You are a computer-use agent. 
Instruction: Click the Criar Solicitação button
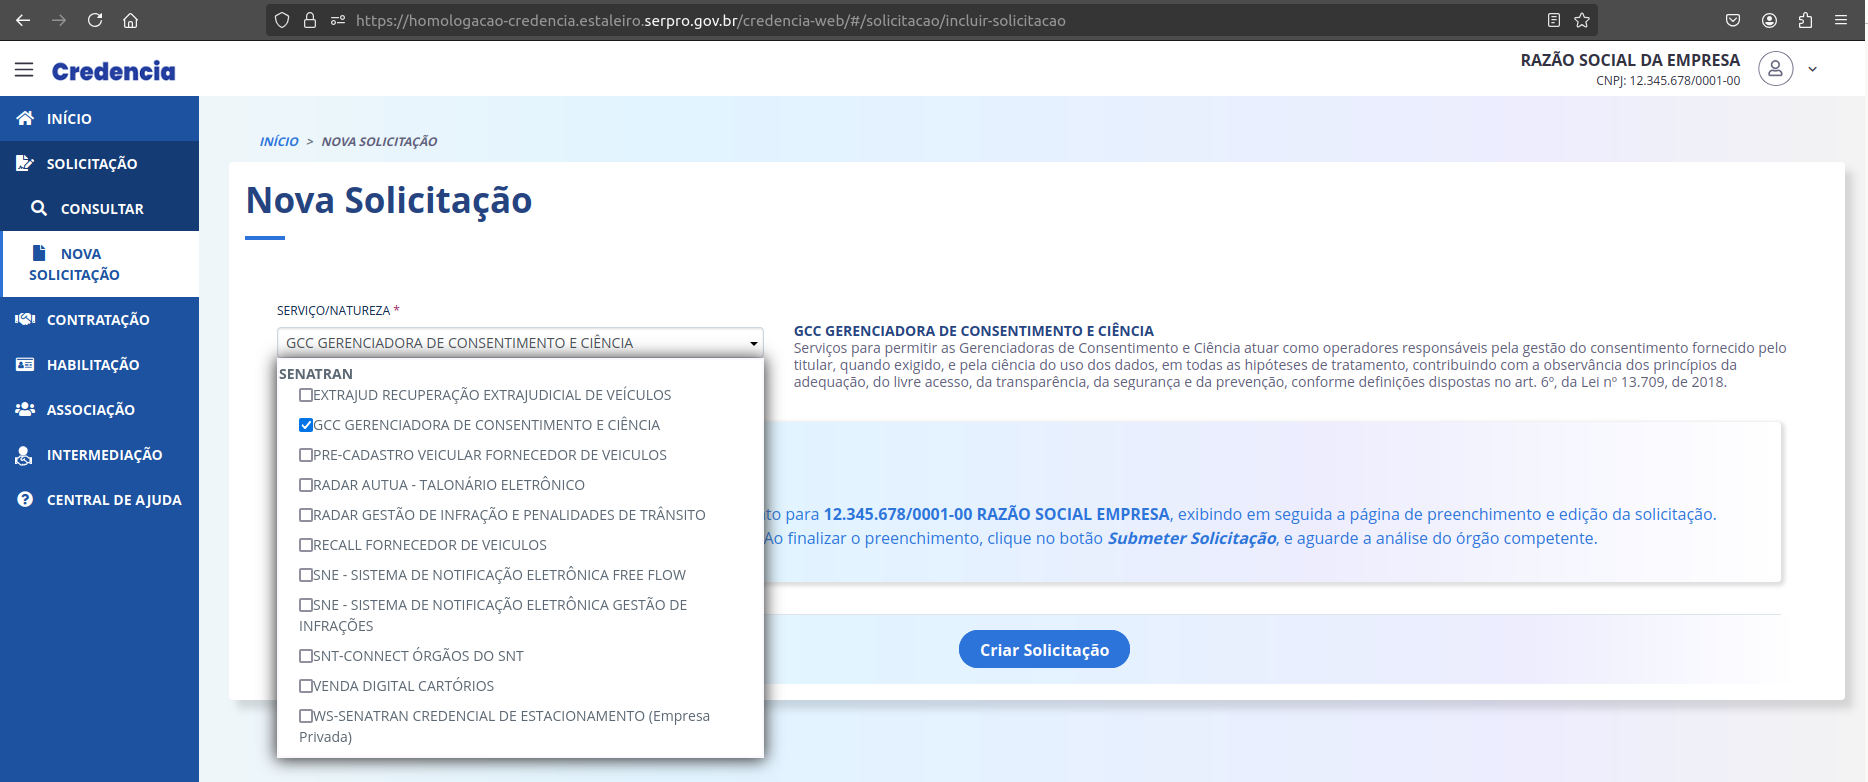pos(1044,649)
